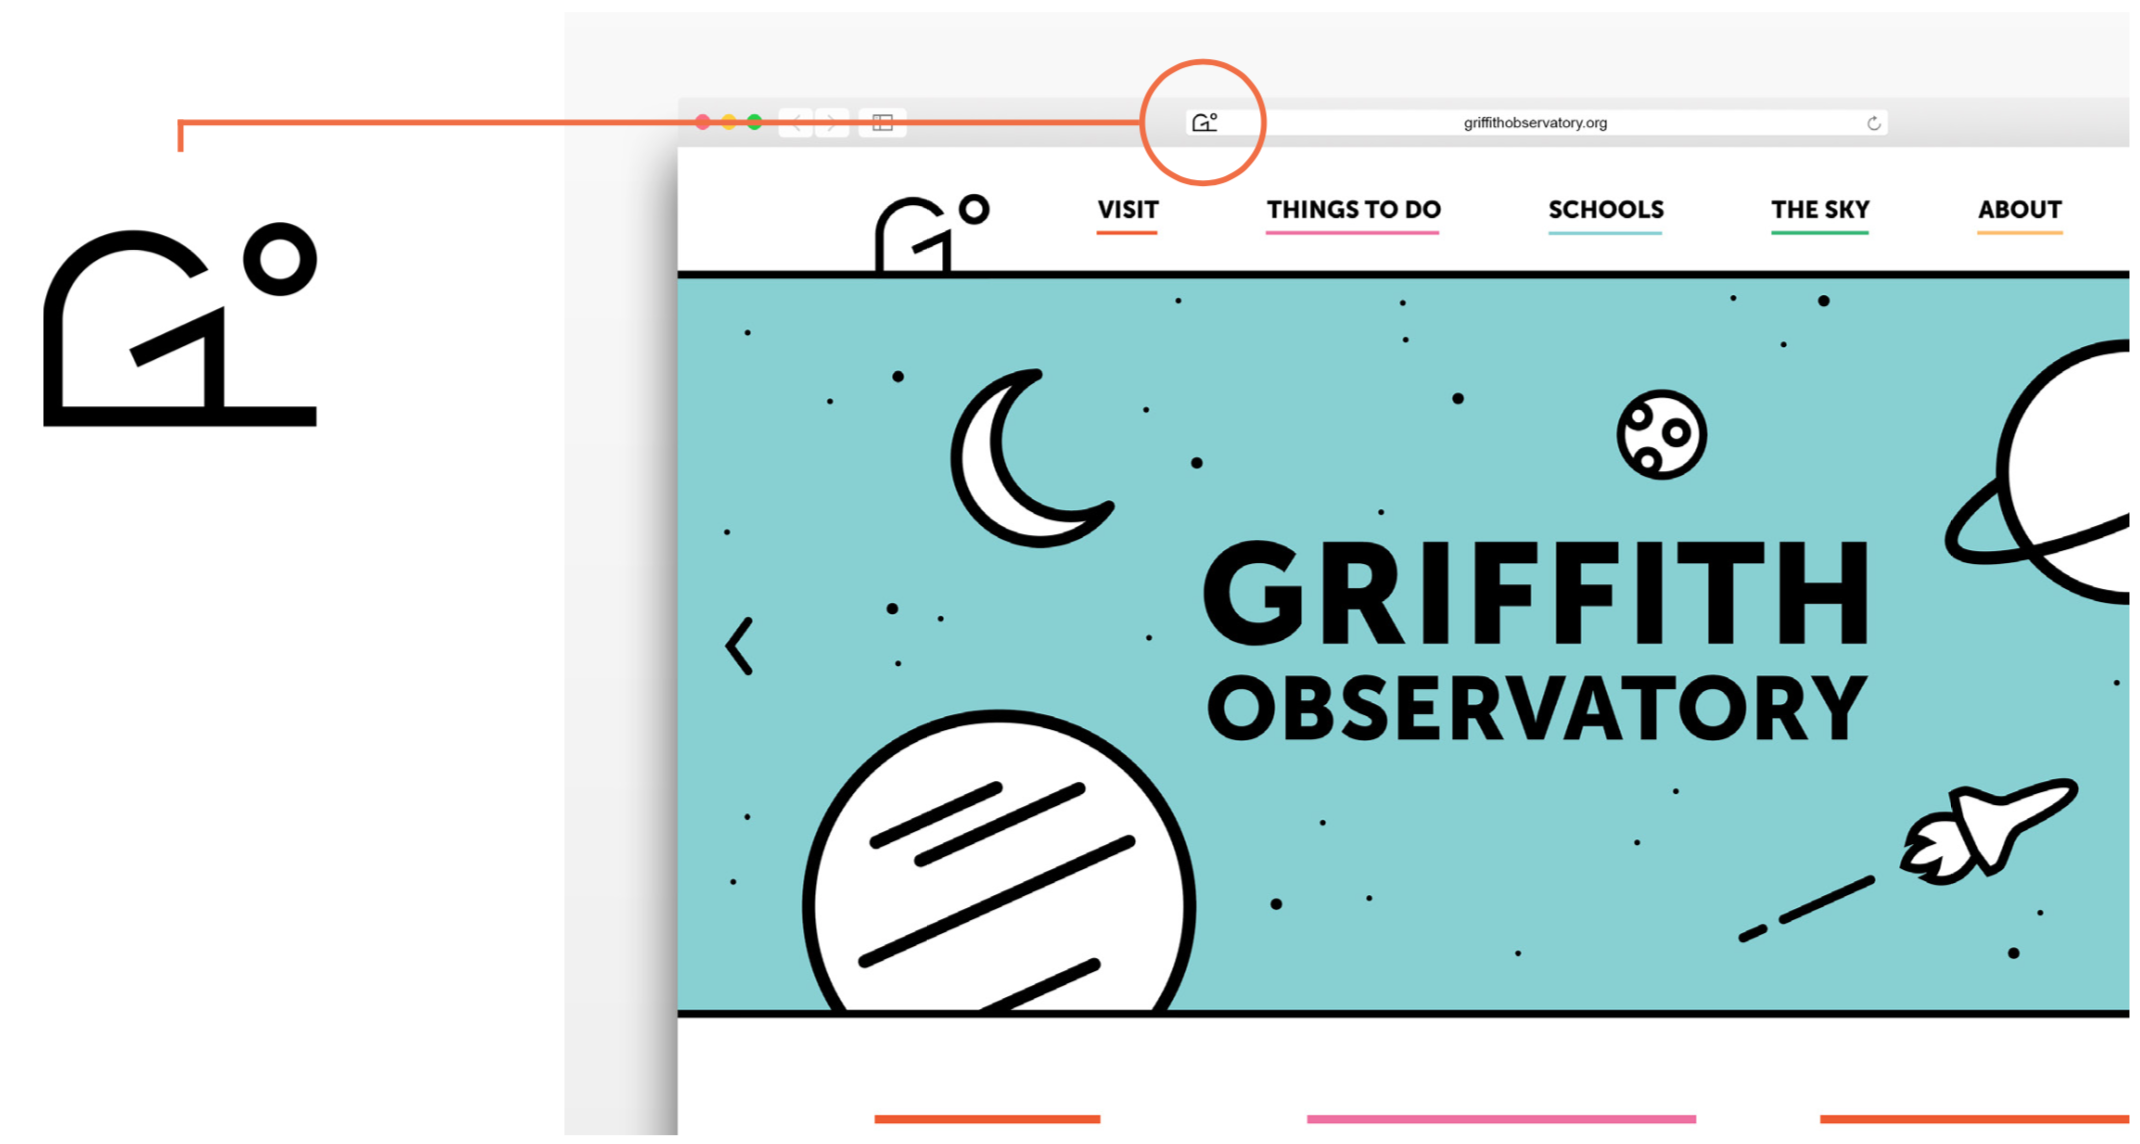This screenshot has width=2140, height=1144.
Task: Go to the SCHOOLS section
Action: [1605, 210]
